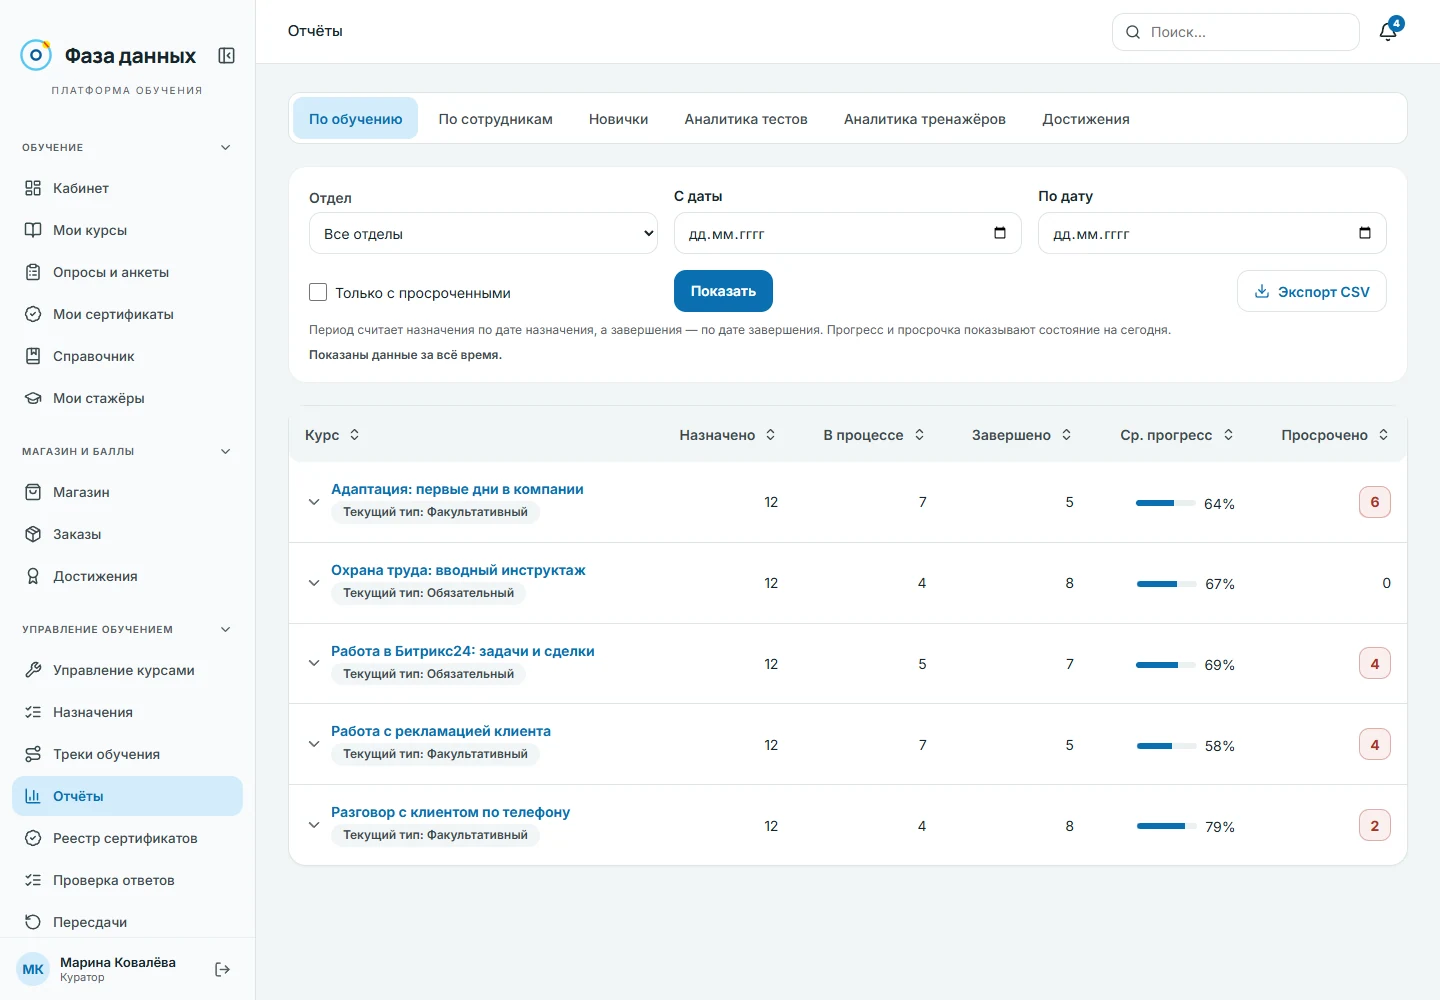
Task: Collapse the МАГАЗИН И БАЛЛЫ section
Action: (x=225, y=451)
